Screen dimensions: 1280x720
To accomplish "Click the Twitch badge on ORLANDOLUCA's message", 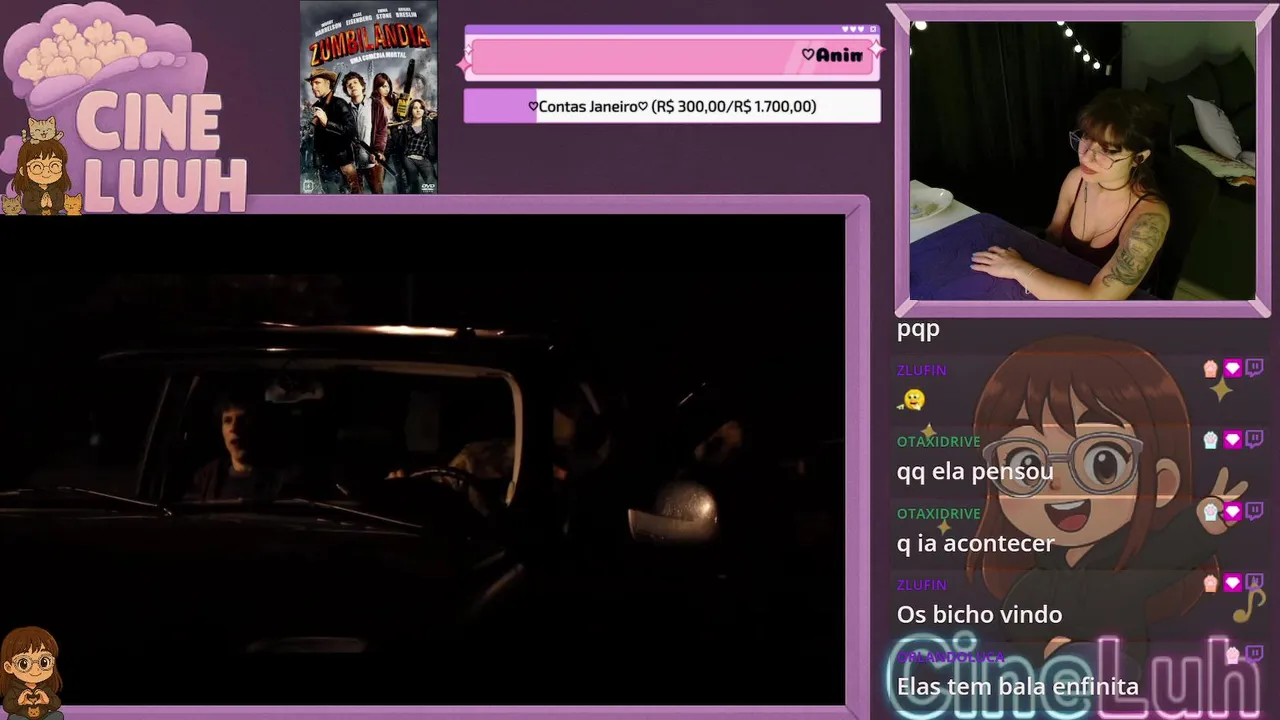I will click(x=1254, y=655).
